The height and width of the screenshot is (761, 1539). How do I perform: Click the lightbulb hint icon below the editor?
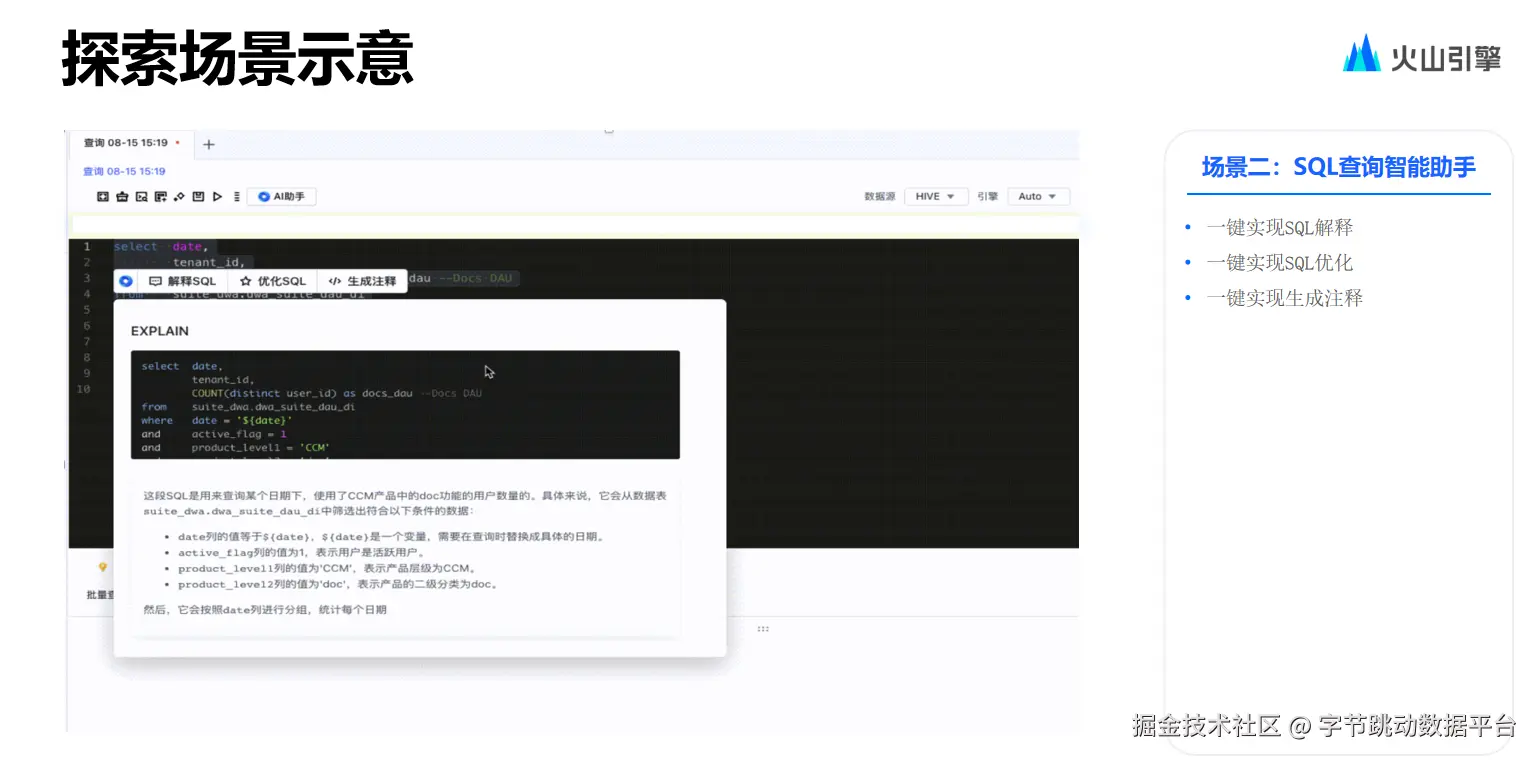[x=102, y=567]
